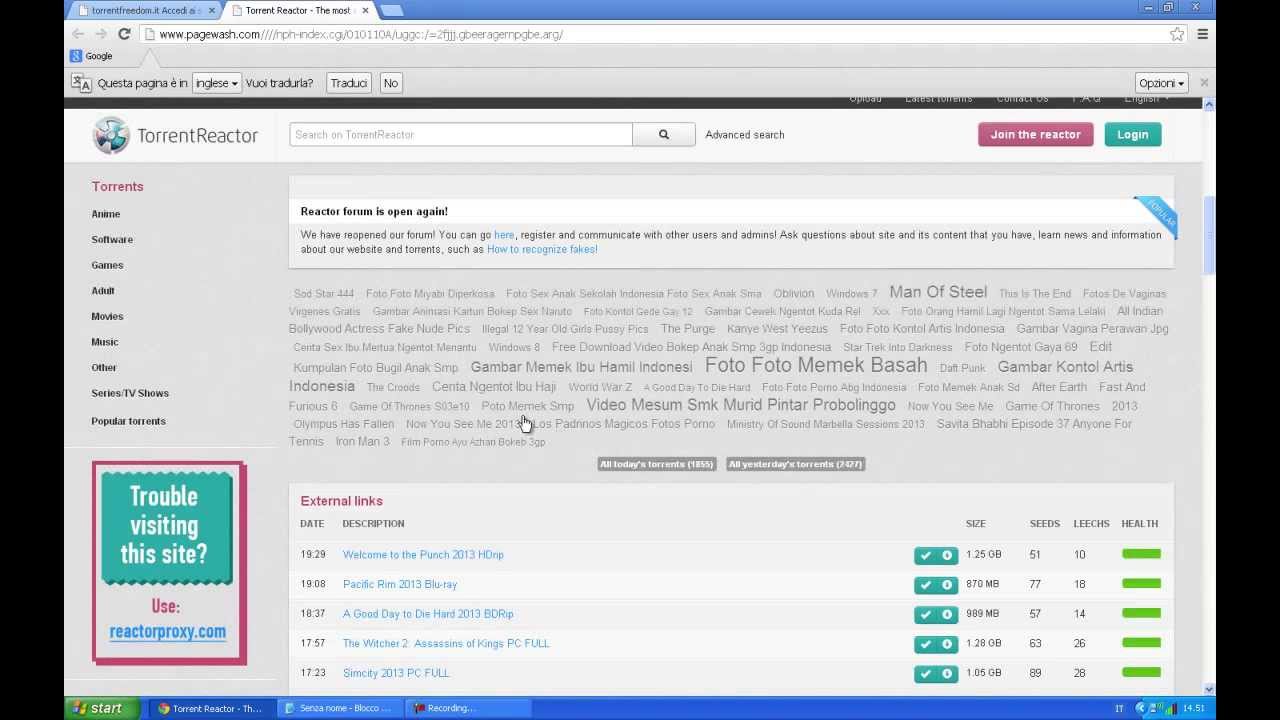Bookmark this page with the star icon
The width and height of the screenshot is (1280, 720).
(x=1177, y=34)
